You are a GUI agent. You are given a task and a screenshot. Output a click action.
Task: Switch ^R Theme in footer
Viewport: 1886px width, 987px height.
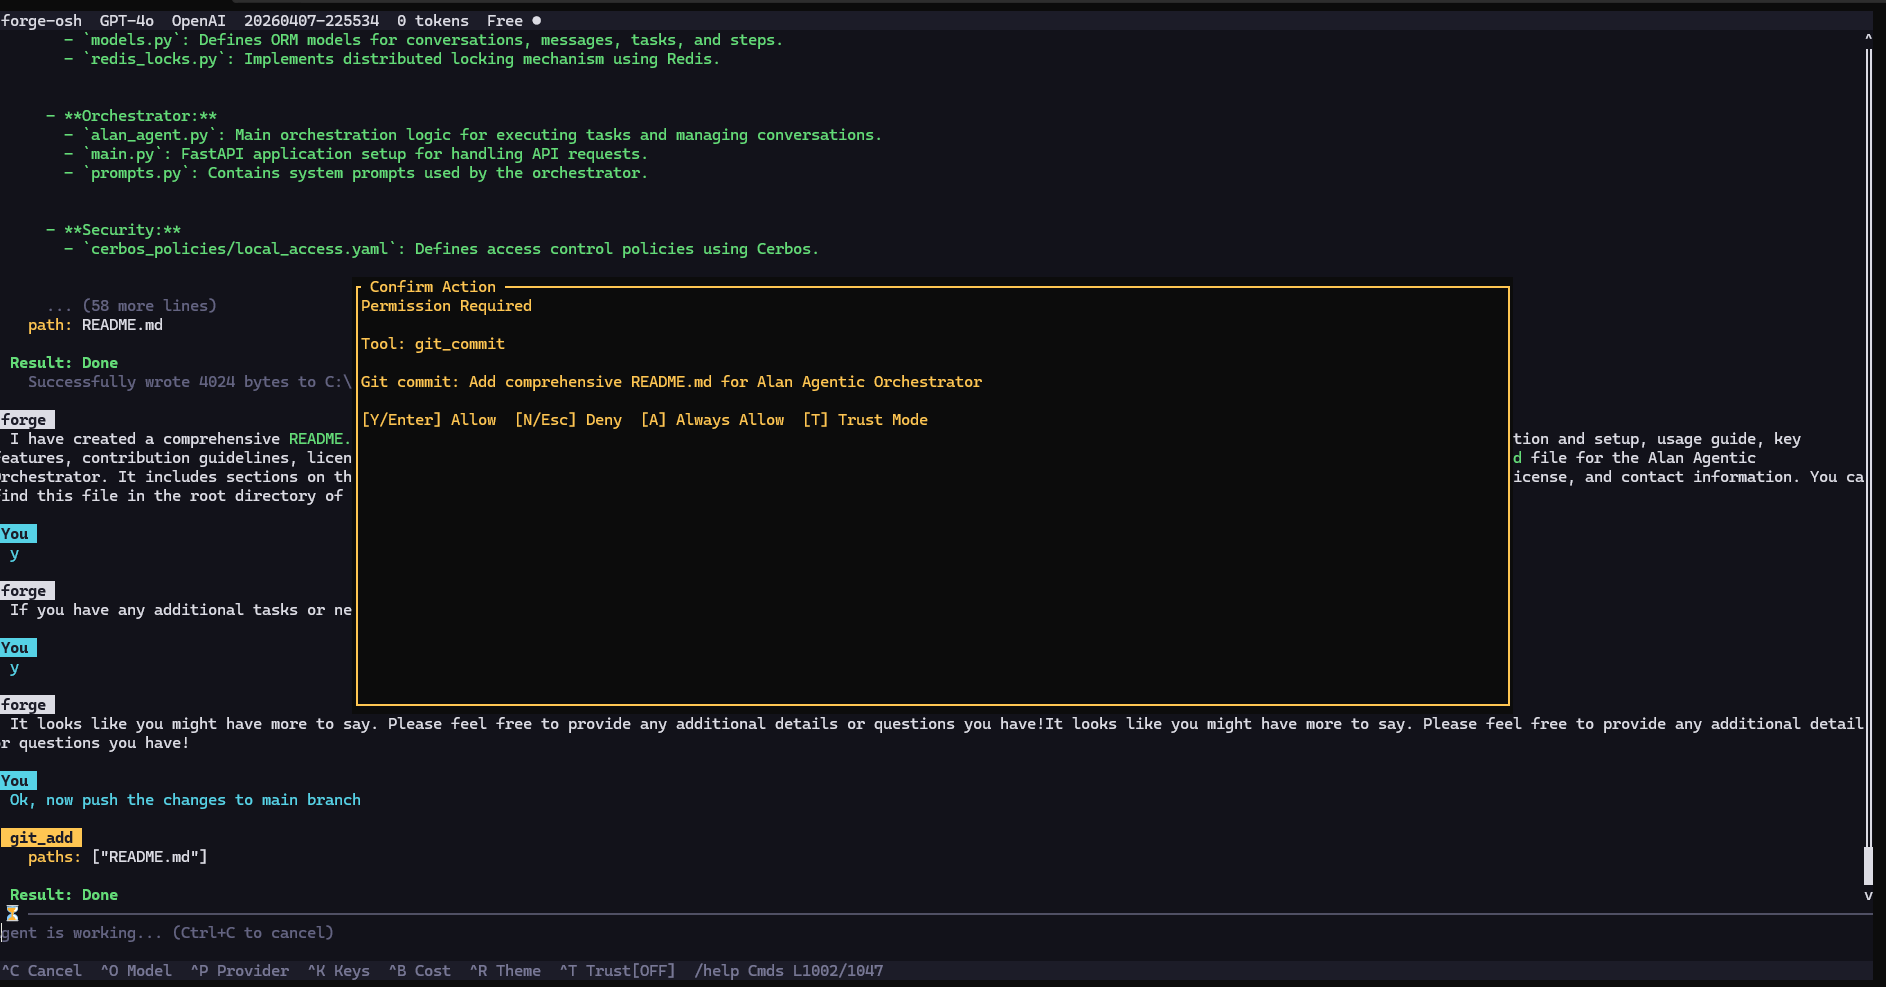[x=505, y=971]
